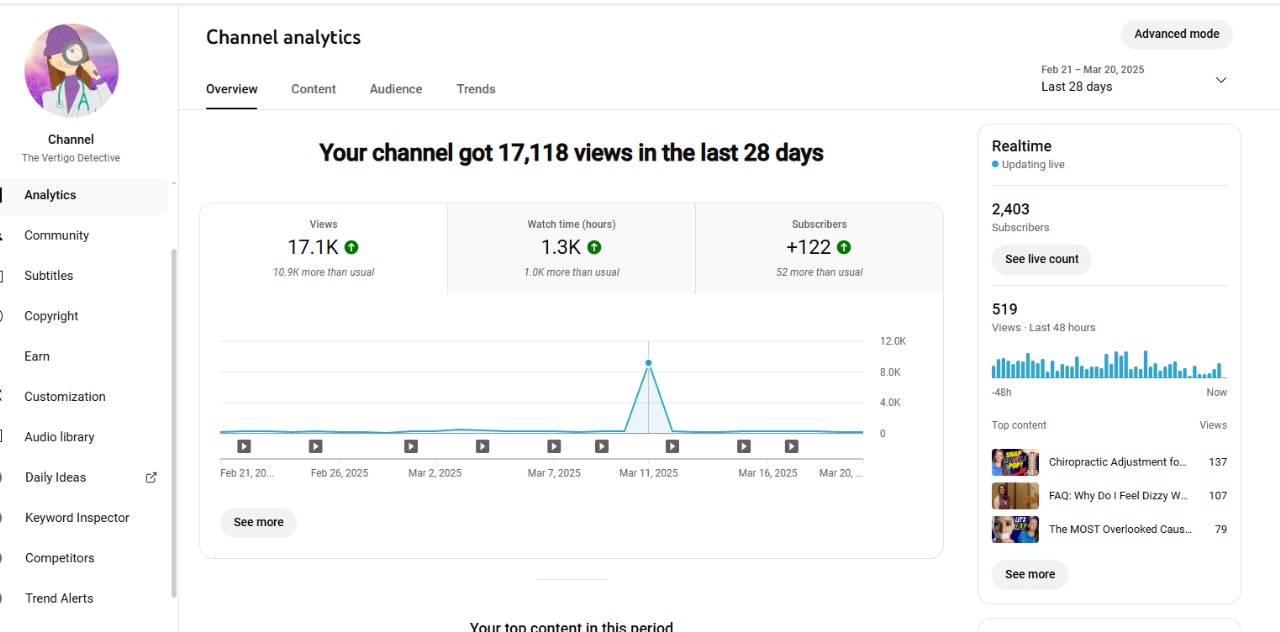Click the green arrow beside +122 subscribers
The height and width of the screenshot is (632, 1280).
(x=843, y=247)
